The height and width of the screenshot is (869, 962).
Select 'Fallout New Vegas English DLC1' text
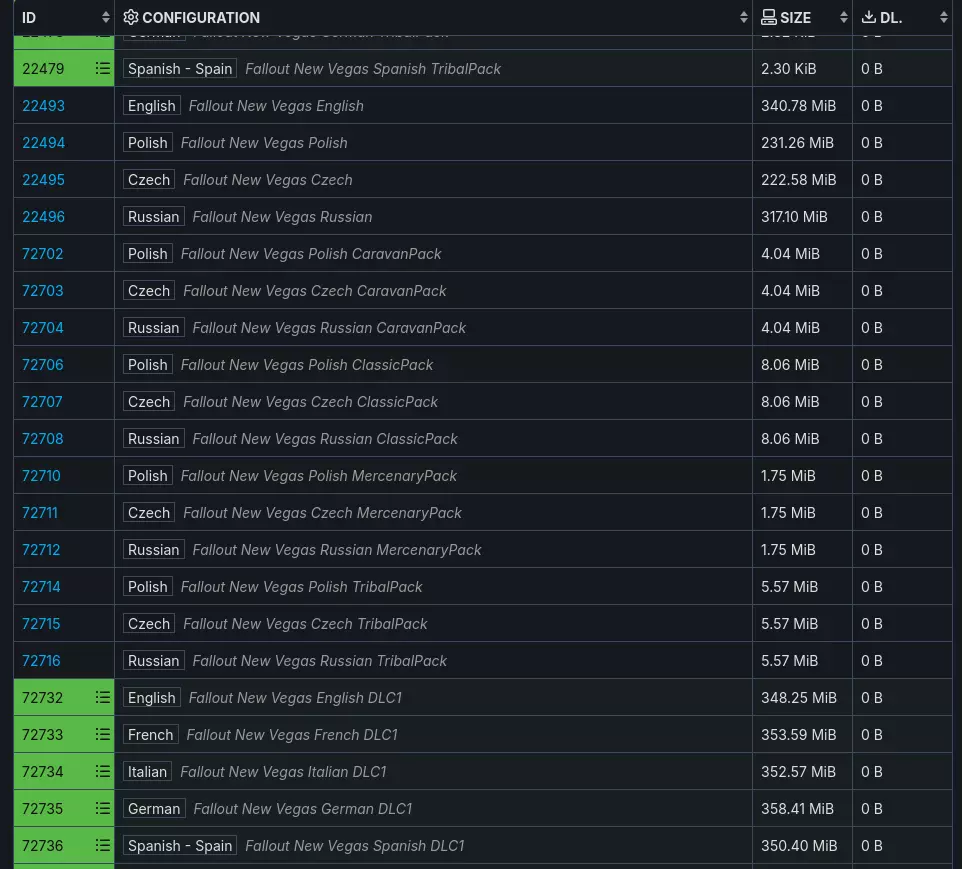pos(295,698)
